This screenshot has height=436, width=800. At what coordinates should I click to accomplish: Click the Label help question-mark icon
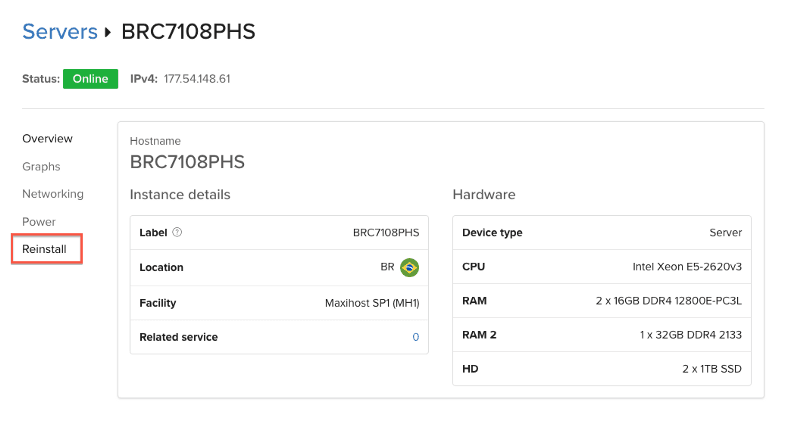coord(177,233)
